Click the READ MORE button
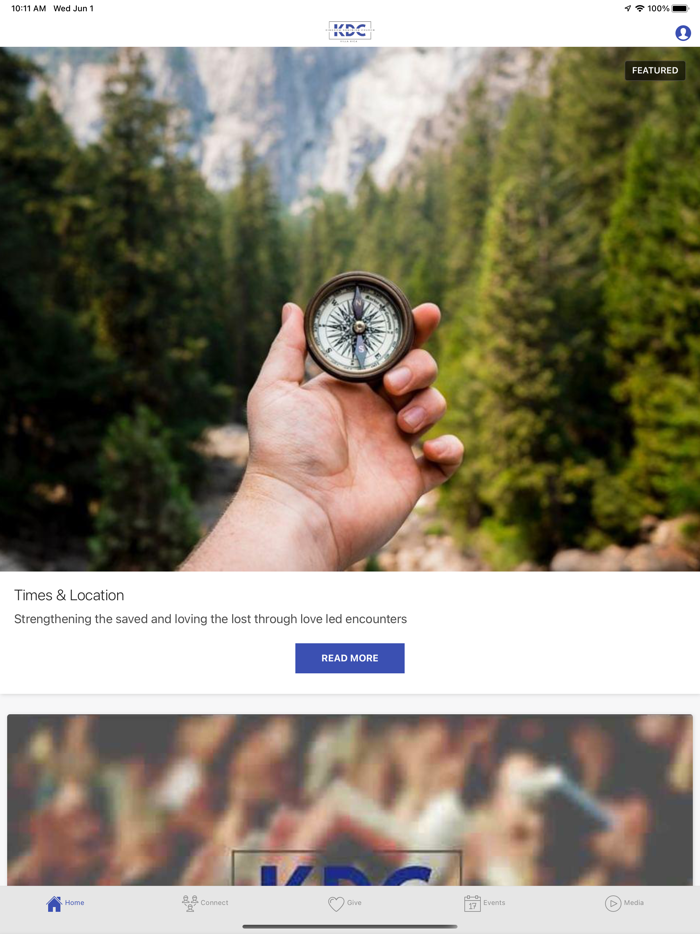The image size is (700, 934). click(x=350, y=658)
